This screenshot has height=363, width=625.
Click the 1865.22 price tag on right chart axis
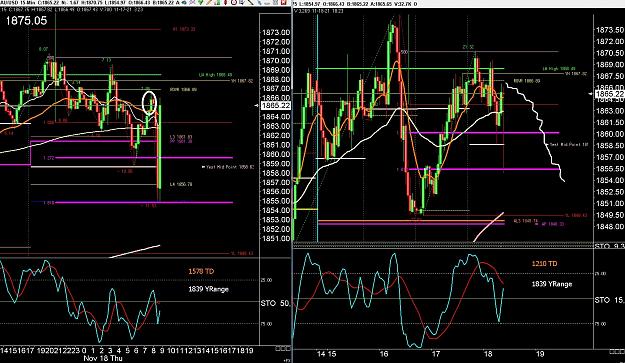[609, 94]
